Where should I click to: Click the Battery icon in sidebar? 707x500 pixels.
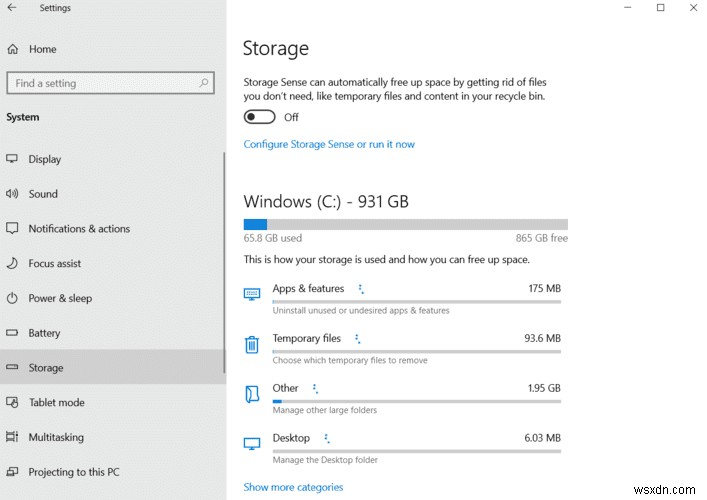pyautogui.click(x=12, y=333)
